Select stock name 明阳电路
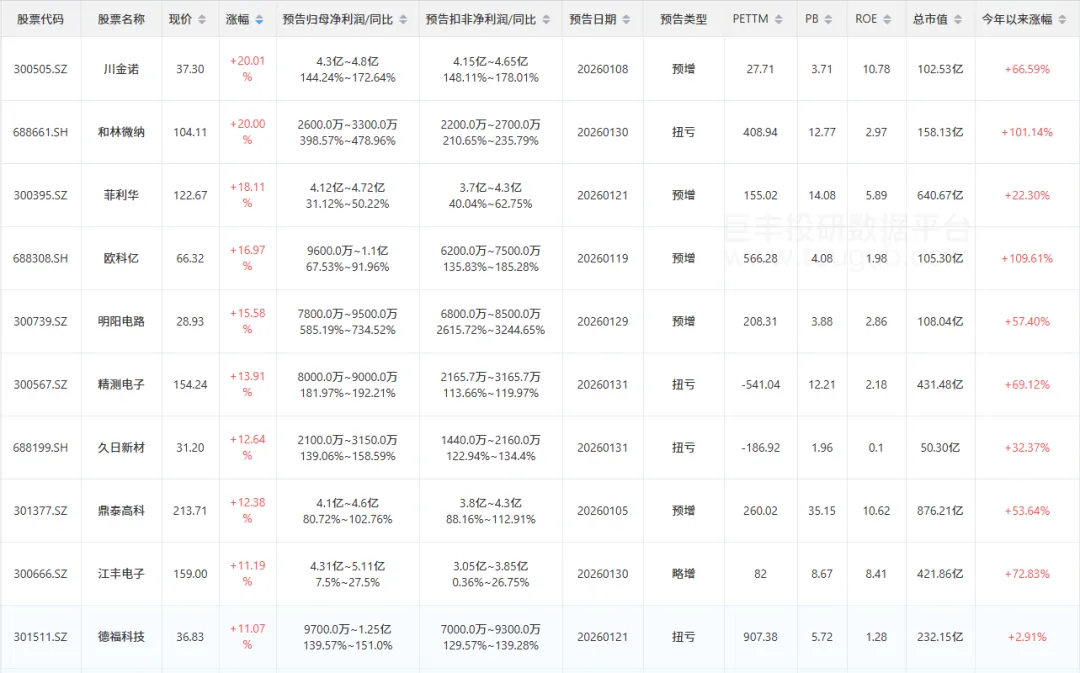This screenshot has height=673, width=1080. click(121, 322)
